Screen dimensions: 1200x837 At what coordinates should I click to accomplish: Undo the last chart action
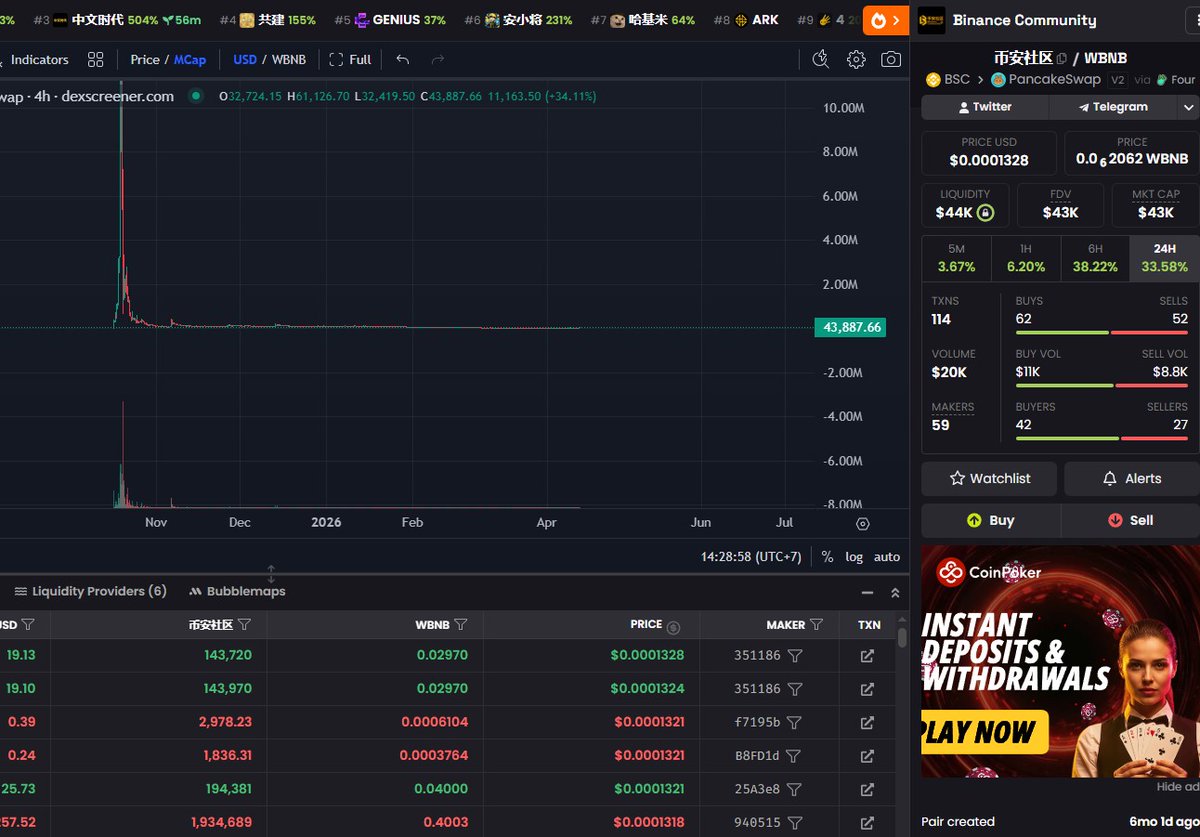pyautogui.click(x=402, y=60)
